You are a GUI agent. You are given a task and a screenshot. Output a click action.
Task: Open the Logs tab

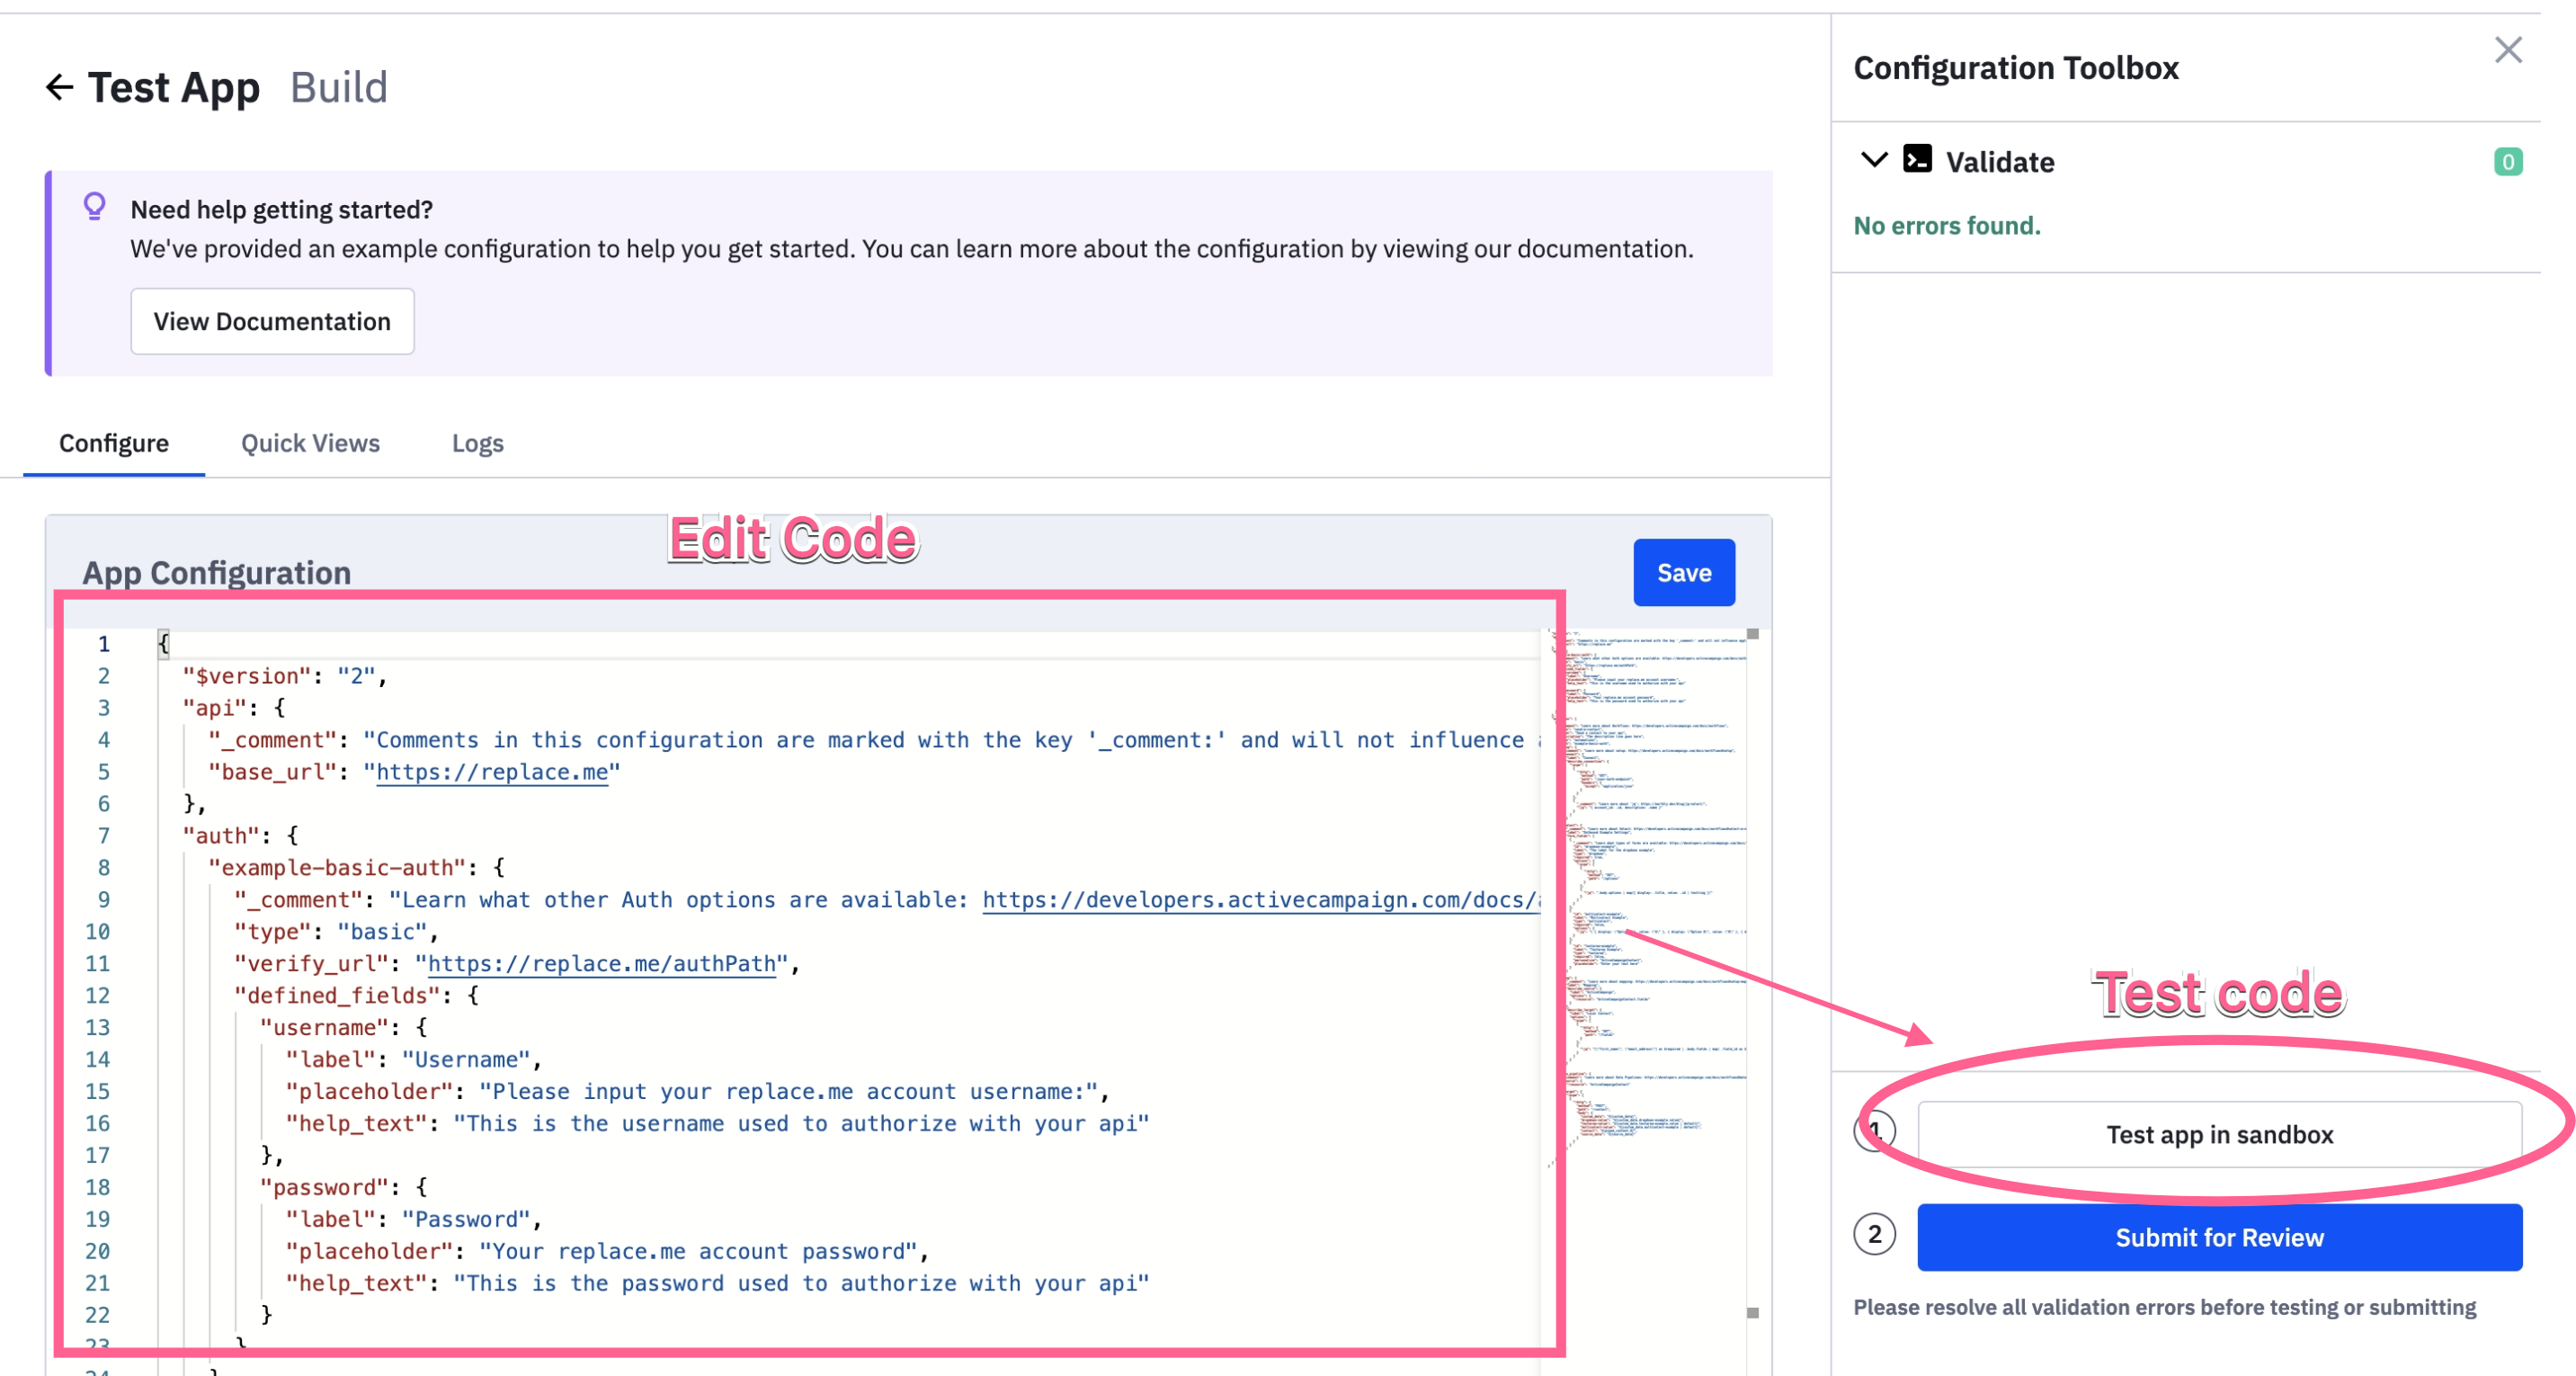(477, 443)
